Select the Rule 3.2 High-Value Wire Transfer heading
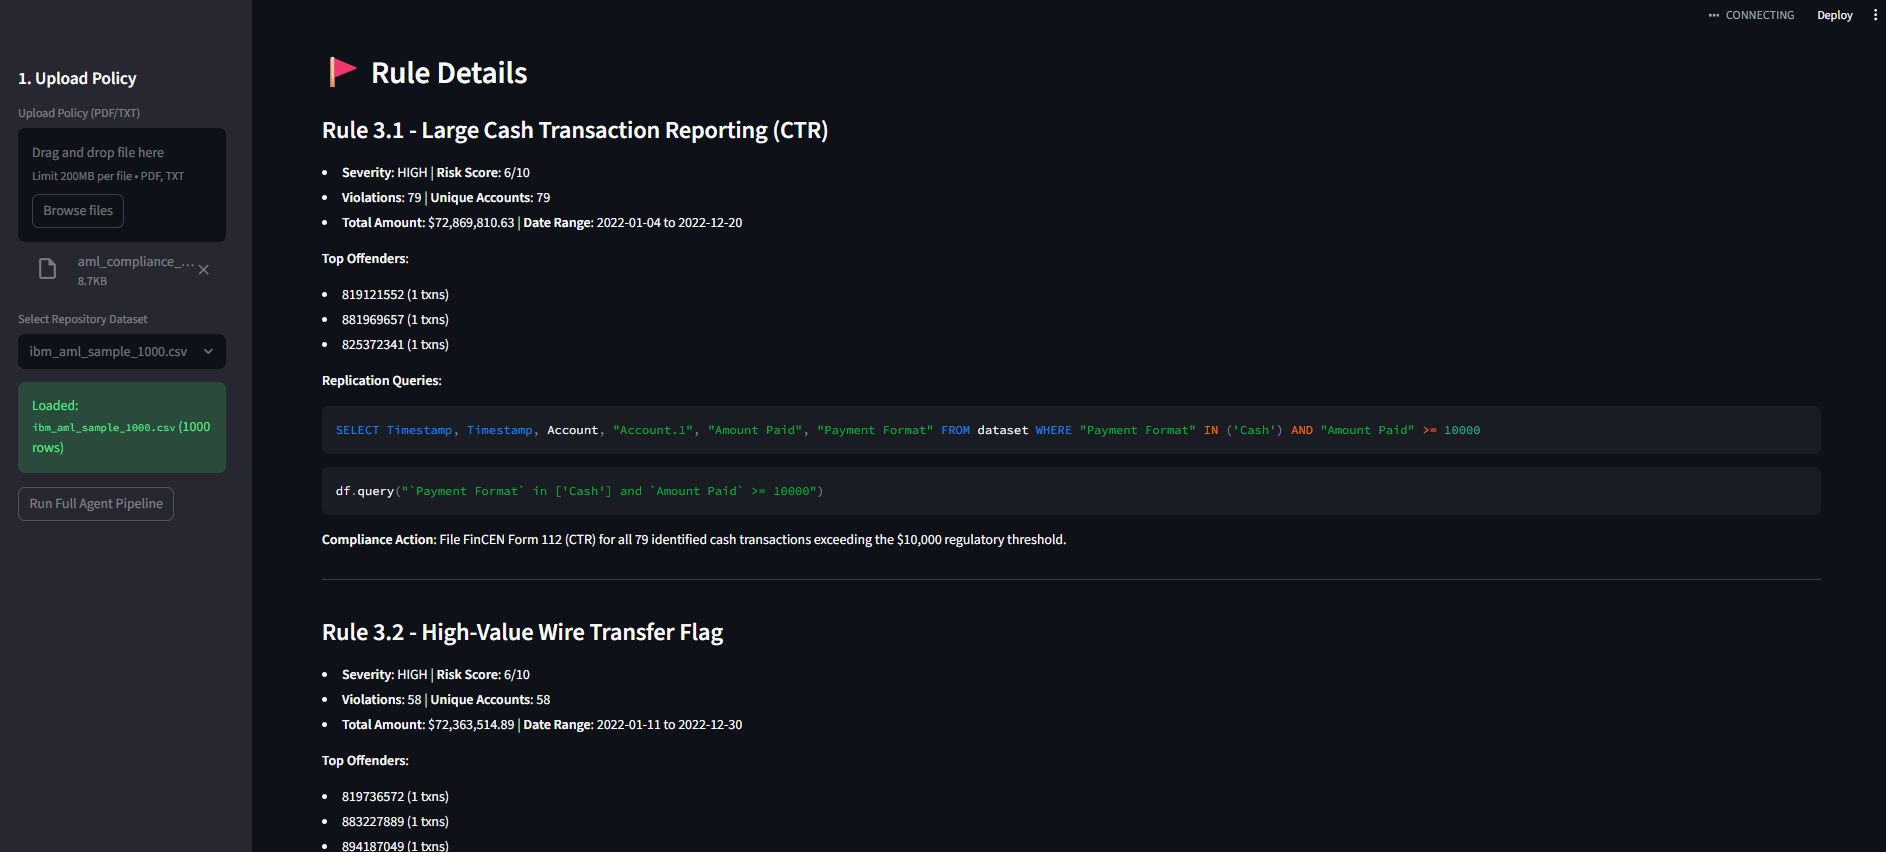This screenshot has height=852, width=1886. coord(522,633)
